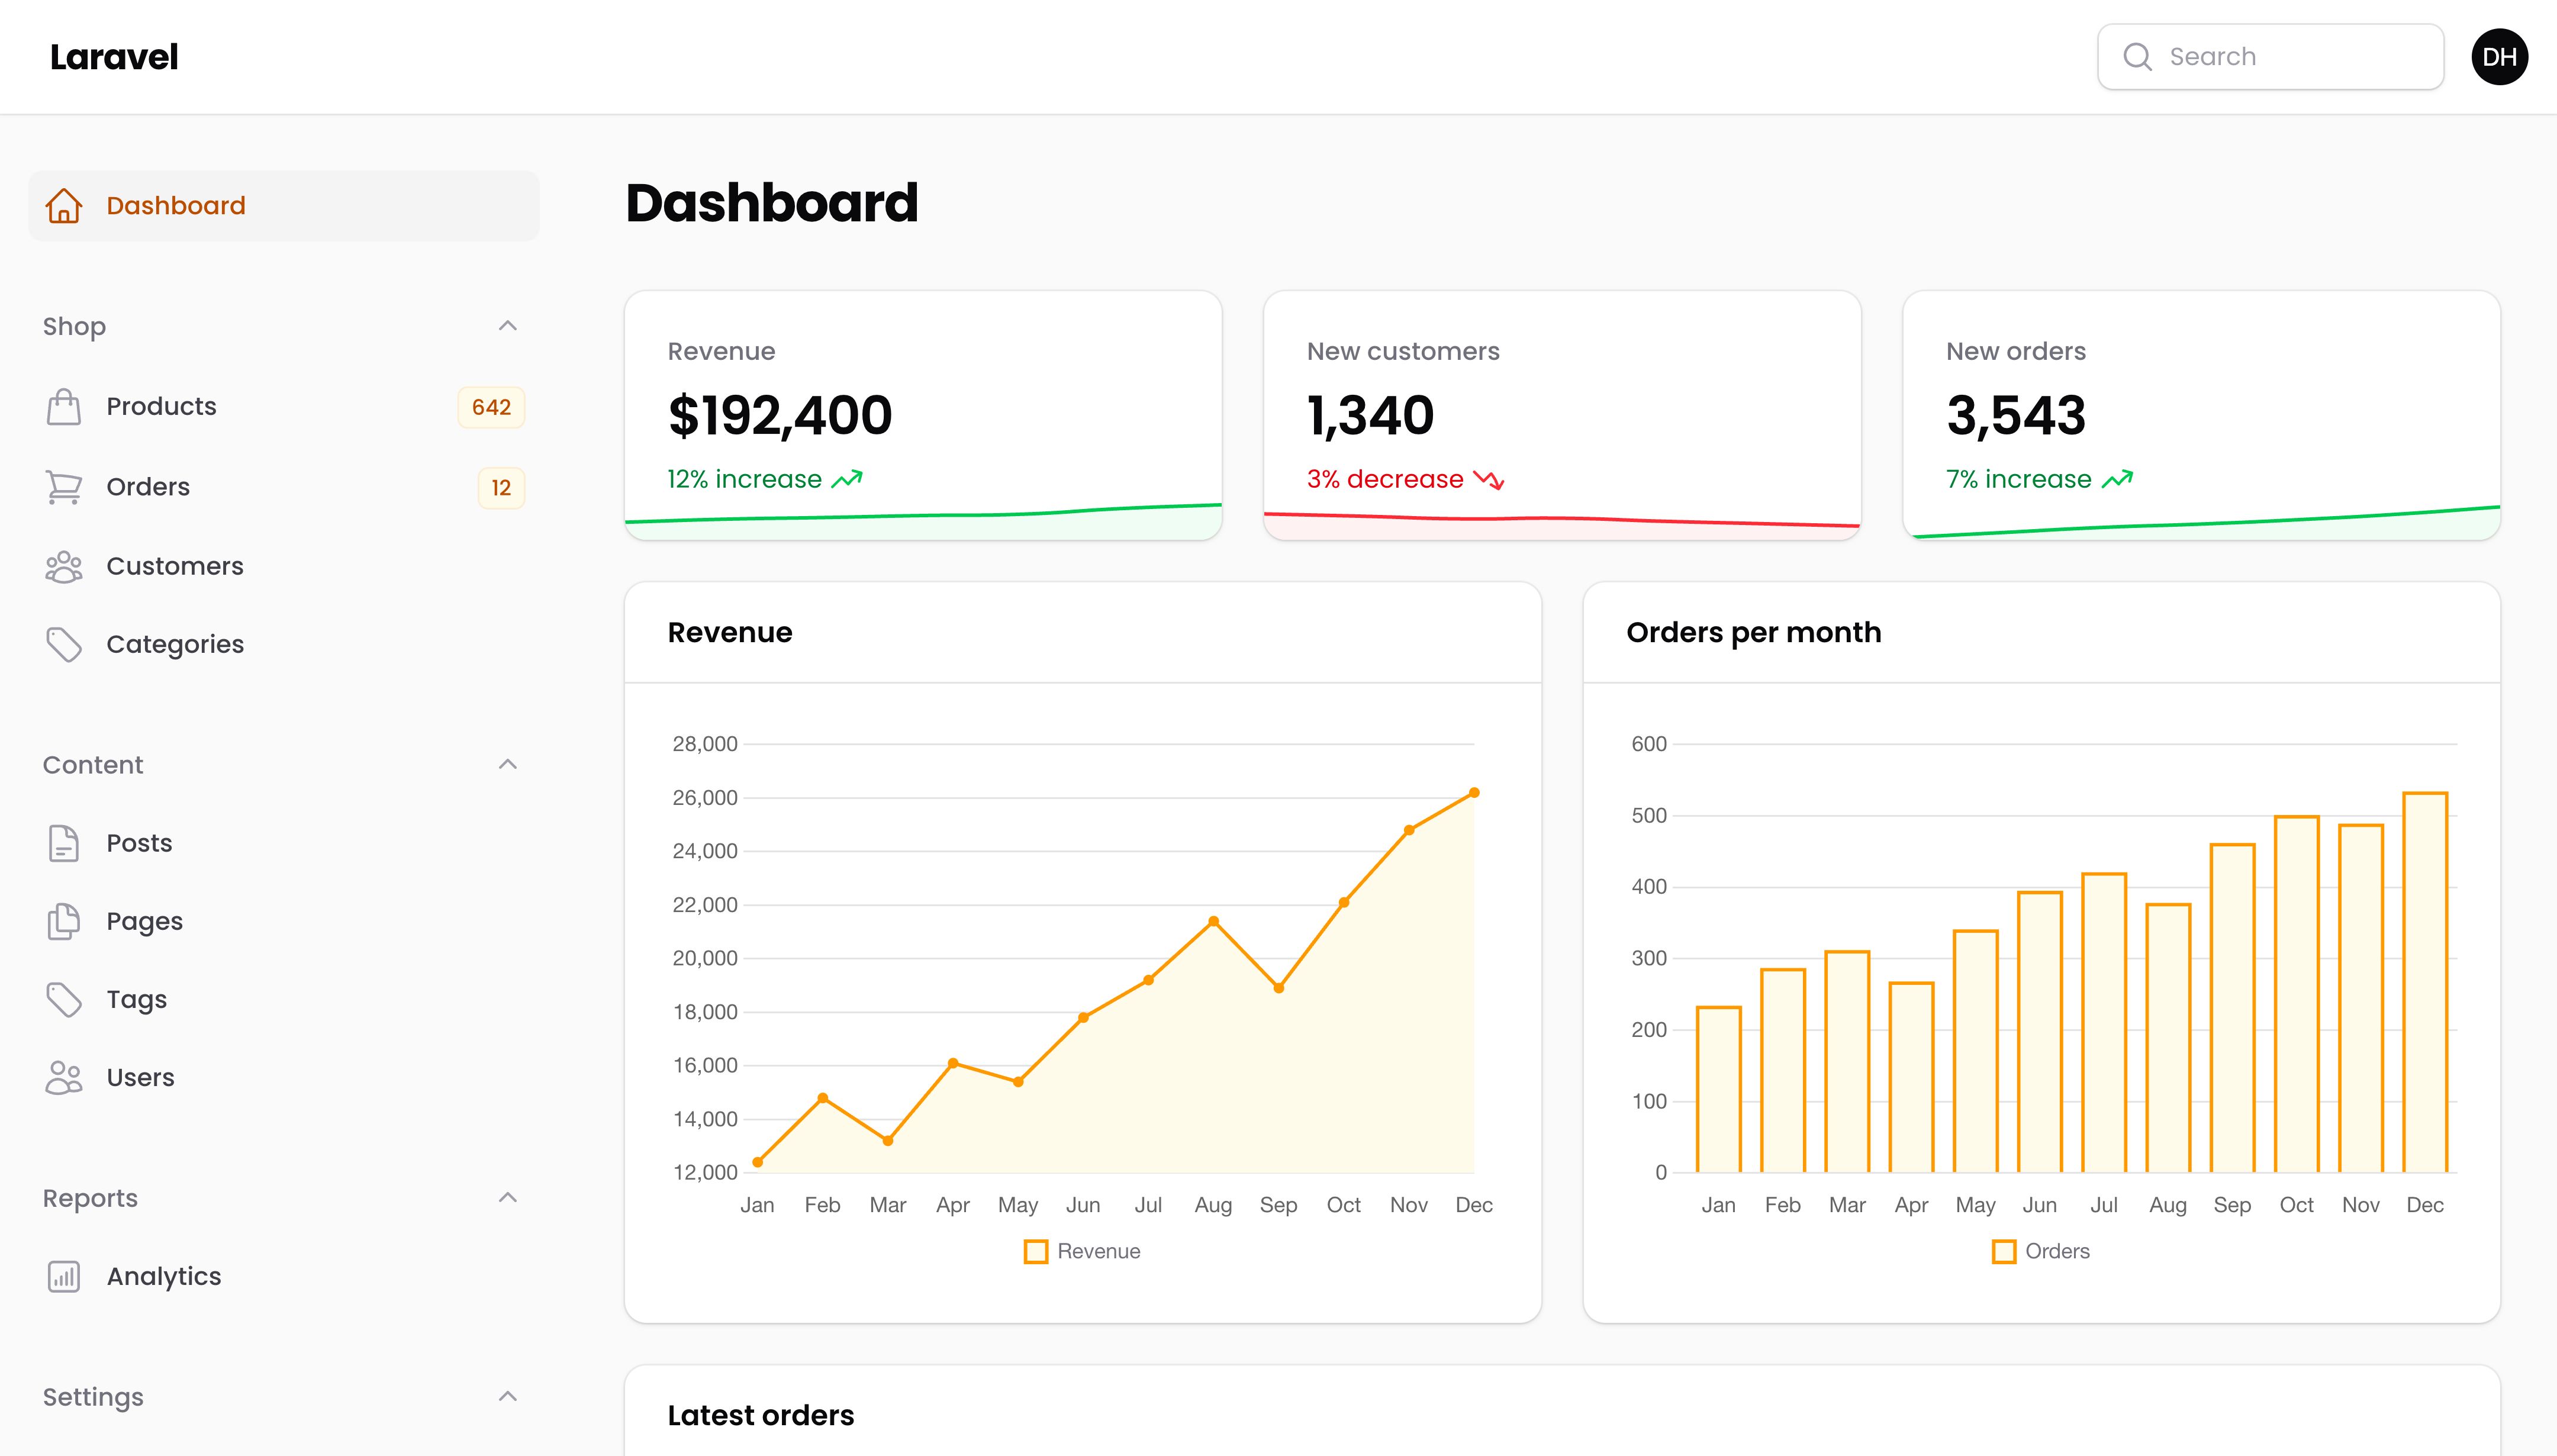2557x1456 pixels.
Task: Collapse the Content sidebar group
Action: tap(508, 764)
